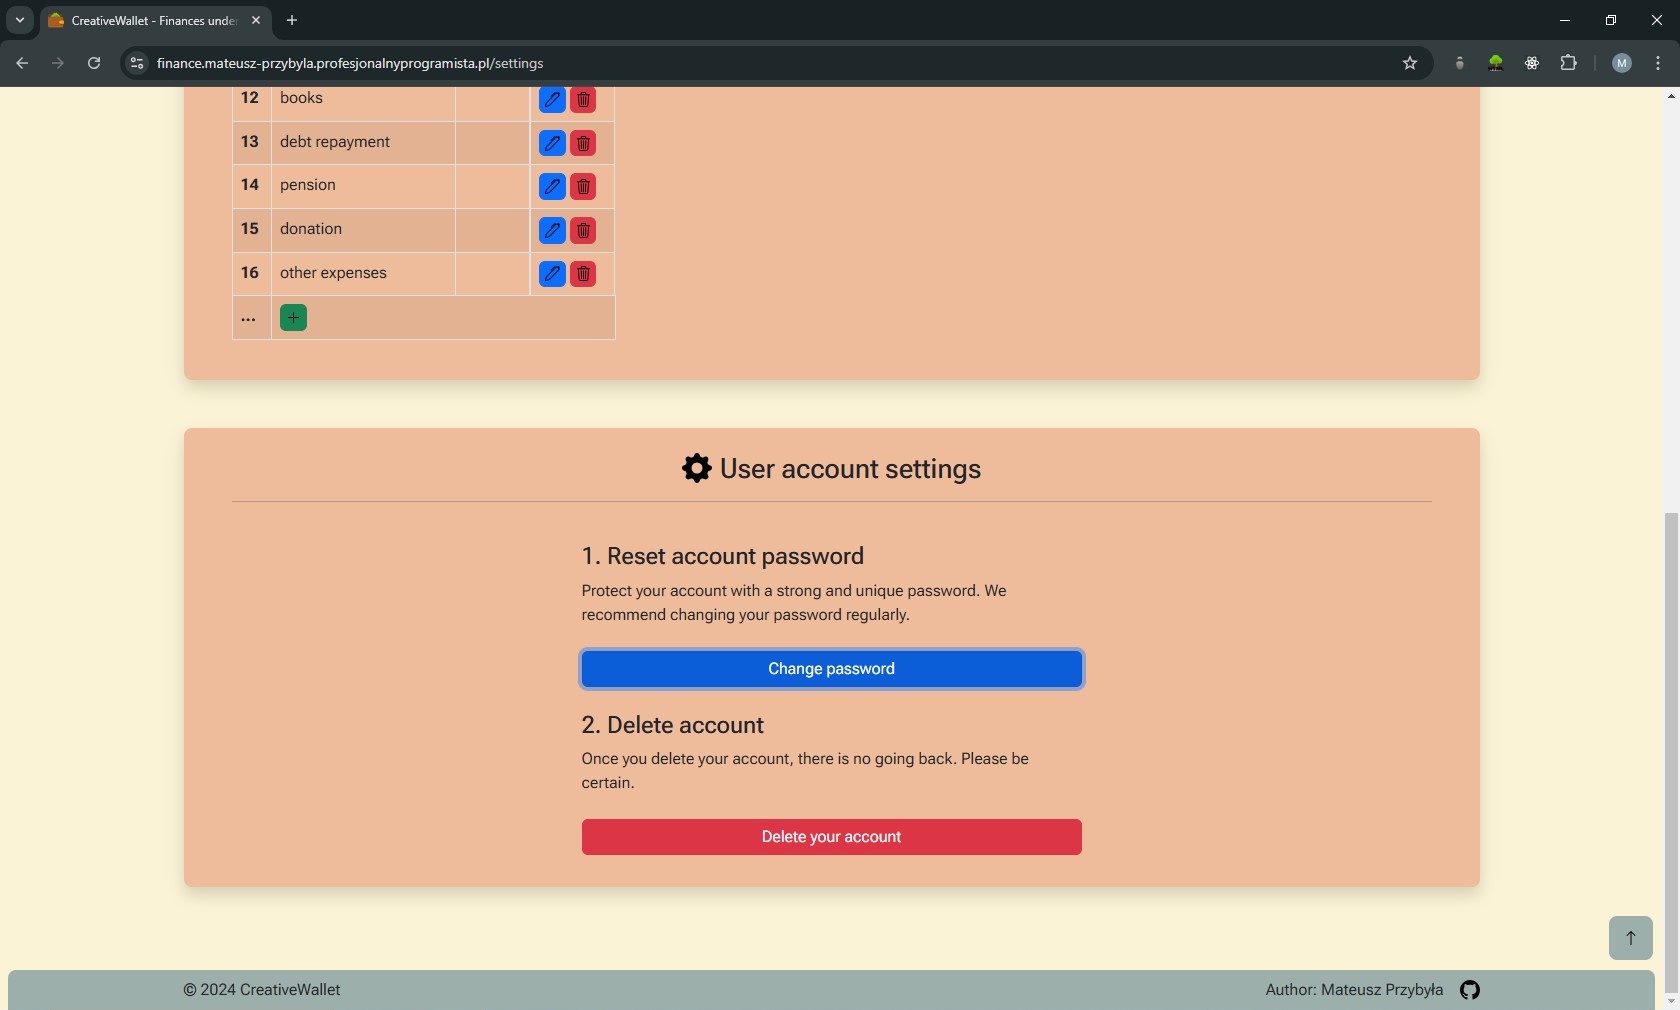Open the browser extensions menu
Viewport: 1680px width, 1010px height.
(1568, 63)
